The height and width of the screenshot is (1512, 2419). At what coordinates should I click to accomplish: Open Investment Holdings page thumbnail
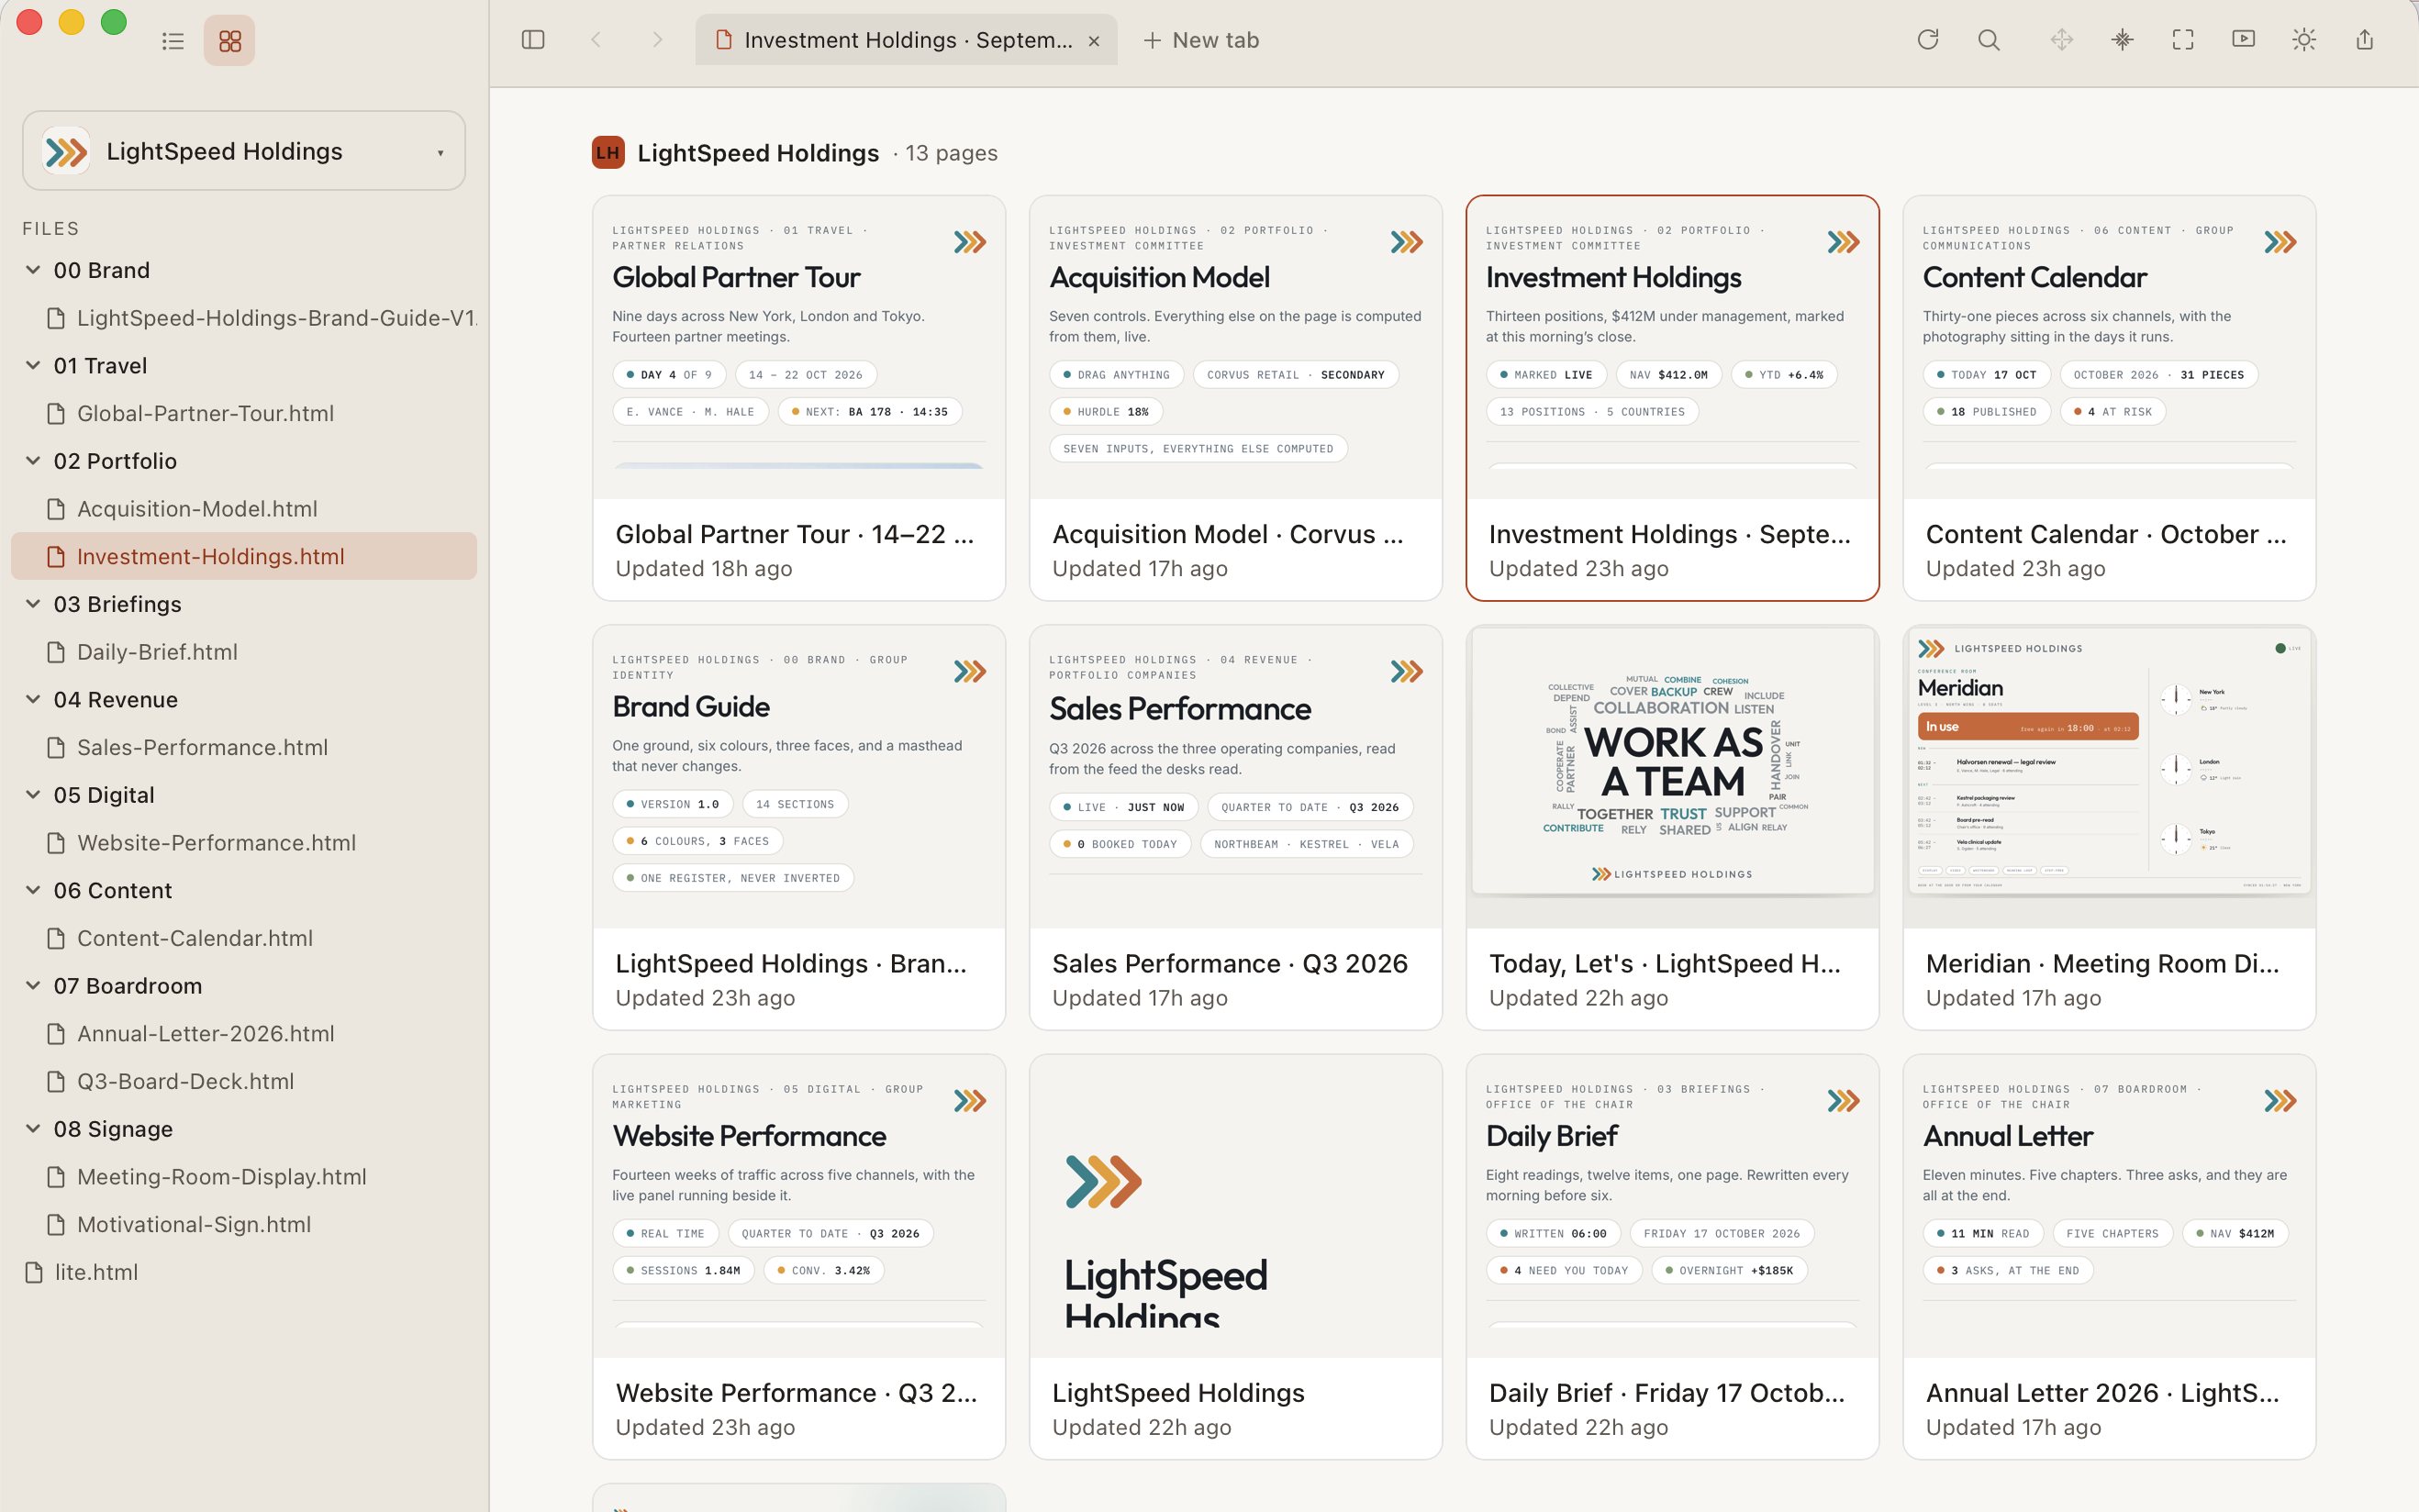(1672, 348)
